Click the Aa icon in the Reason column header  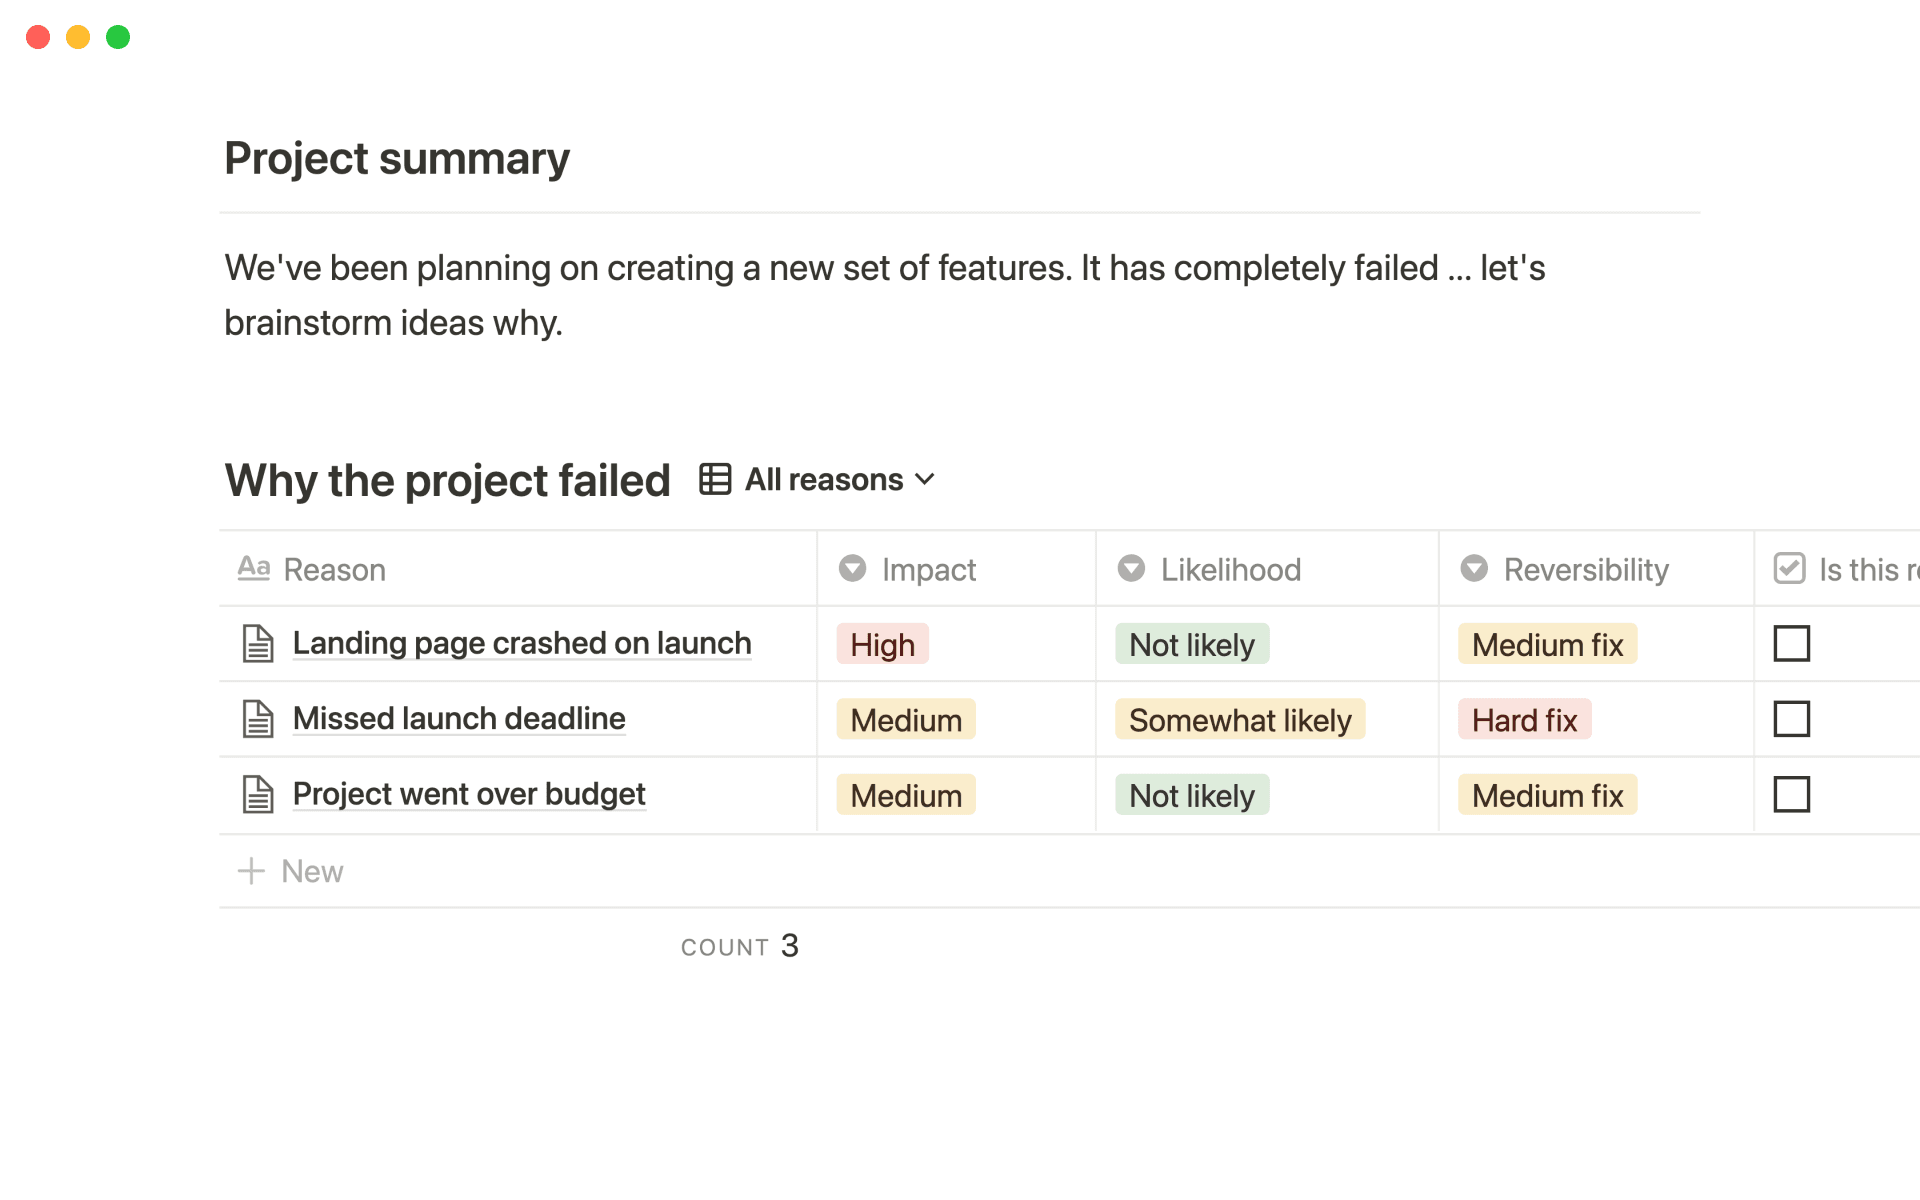[254, 568]
